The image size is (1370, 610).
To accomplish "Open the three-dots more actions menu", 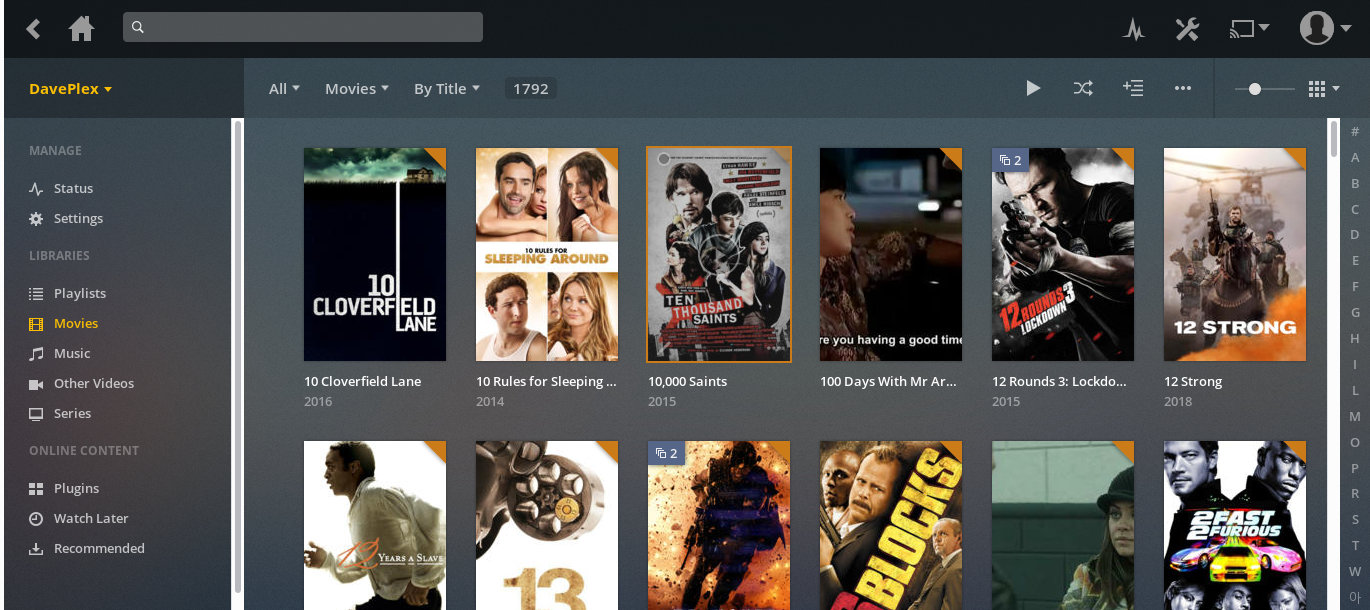I will coord(1183,88).
